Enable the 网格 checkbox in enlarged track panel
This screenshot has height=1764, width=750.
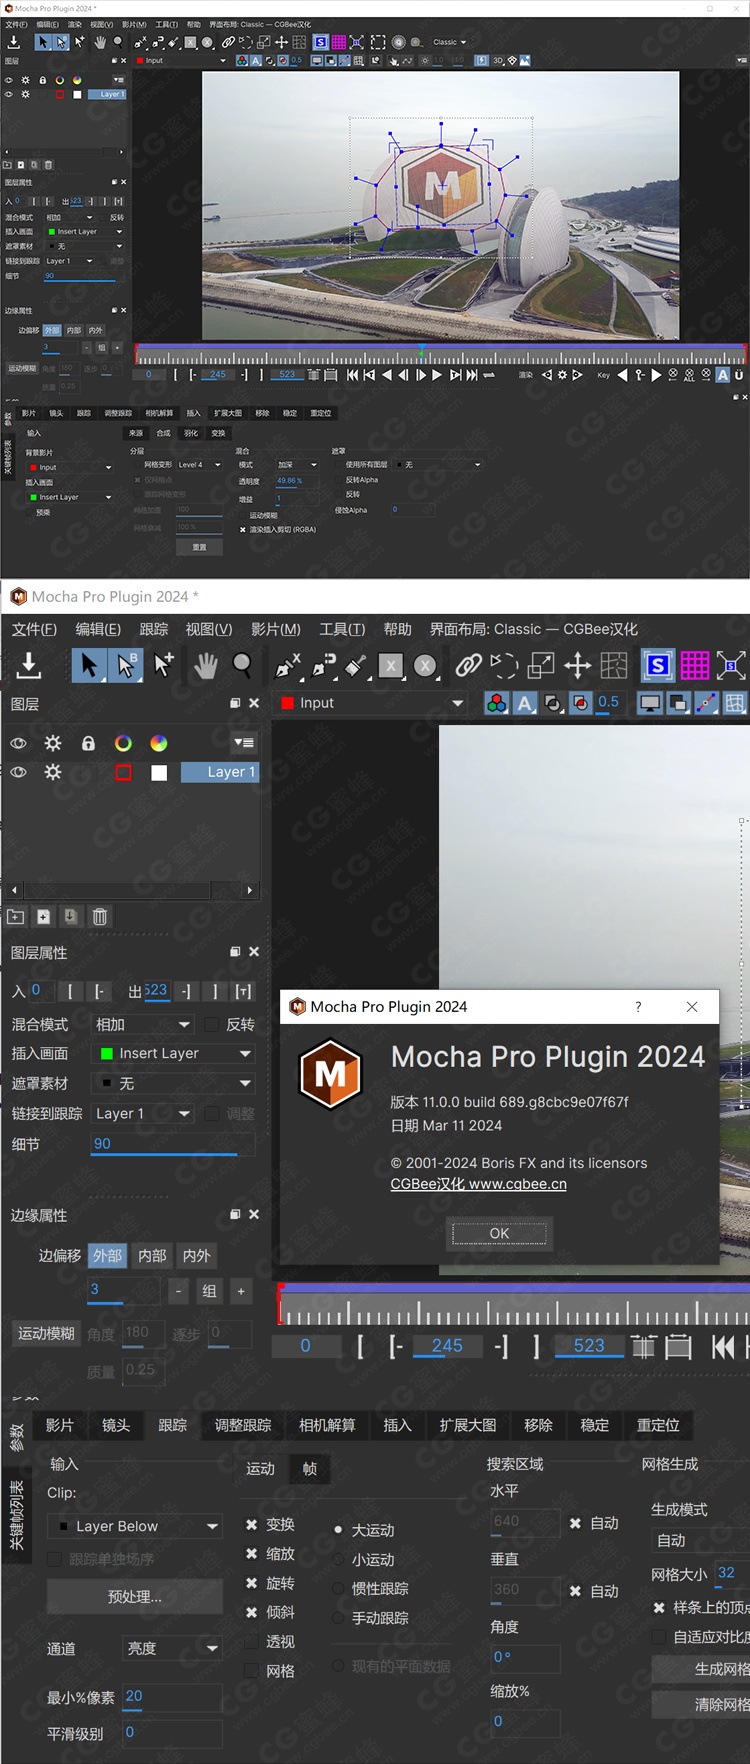coord(252,1671)
